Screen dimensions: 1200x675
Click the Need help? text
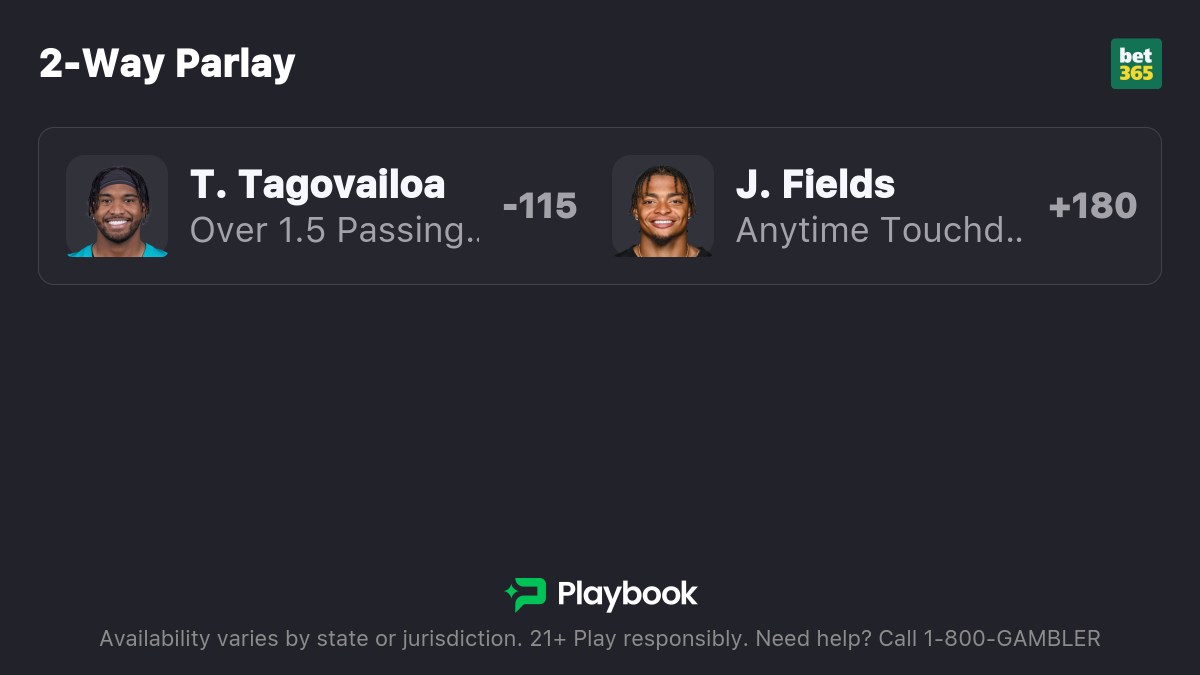pyautogui.click(x=813, y=638)
